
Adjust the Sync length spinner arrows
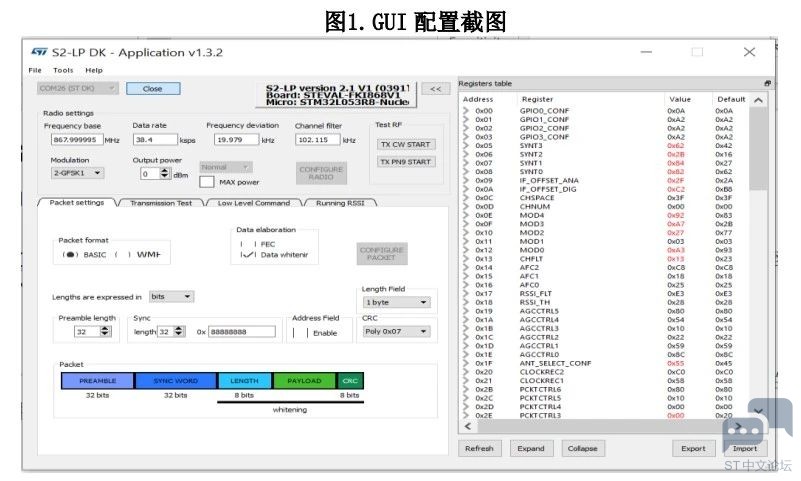[x=179, y=331]
